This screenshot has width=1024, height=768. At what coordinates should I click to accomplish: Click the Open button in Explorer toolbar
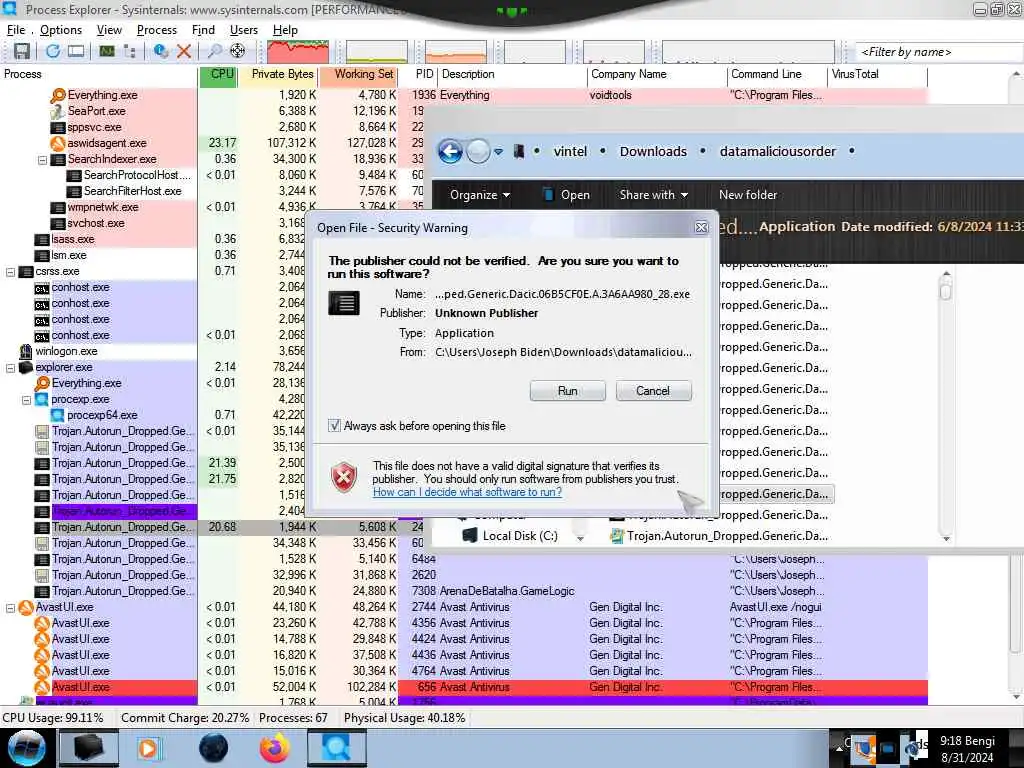click(x=566, y=195)
